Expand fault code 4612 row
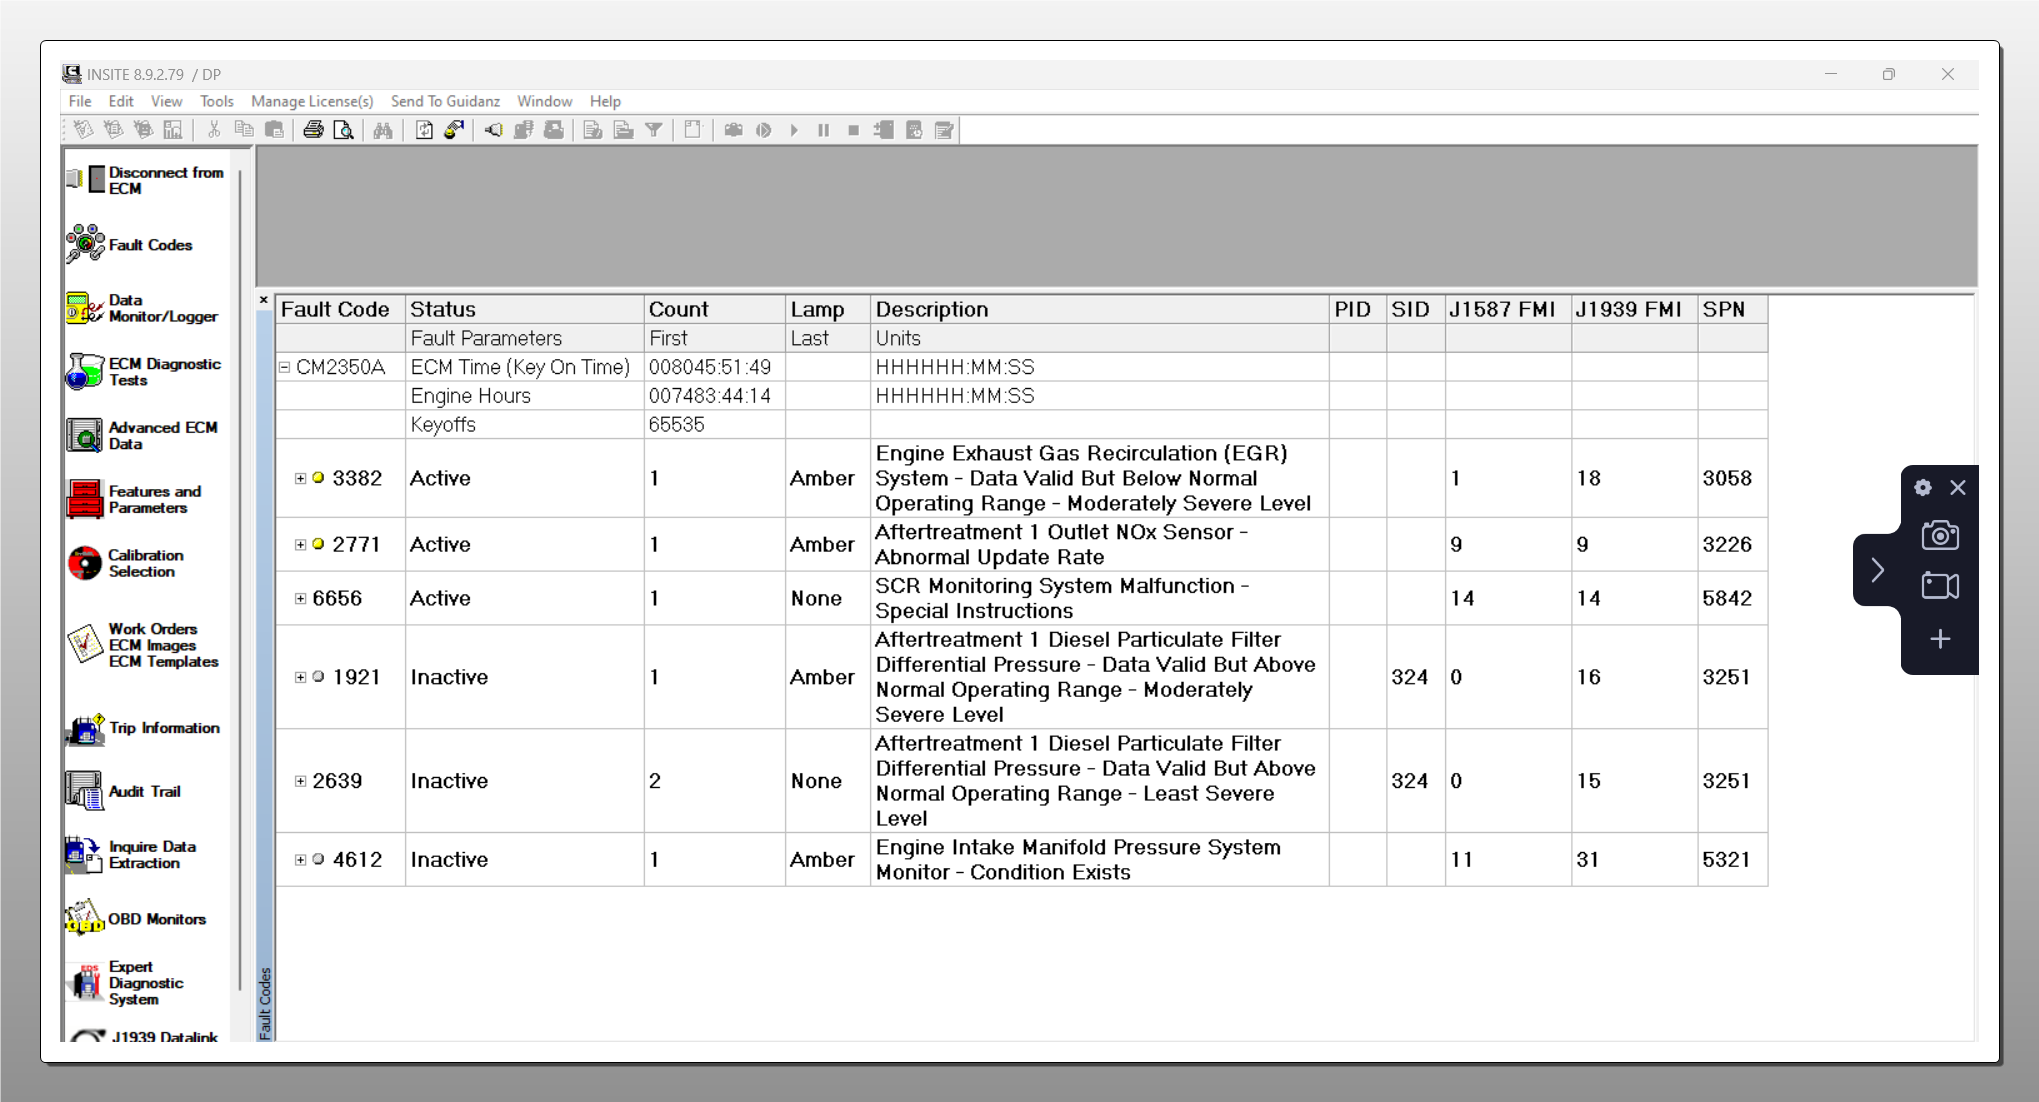Image resolution: width=2039 pixels, height=1102 pixels. (300, 860)
